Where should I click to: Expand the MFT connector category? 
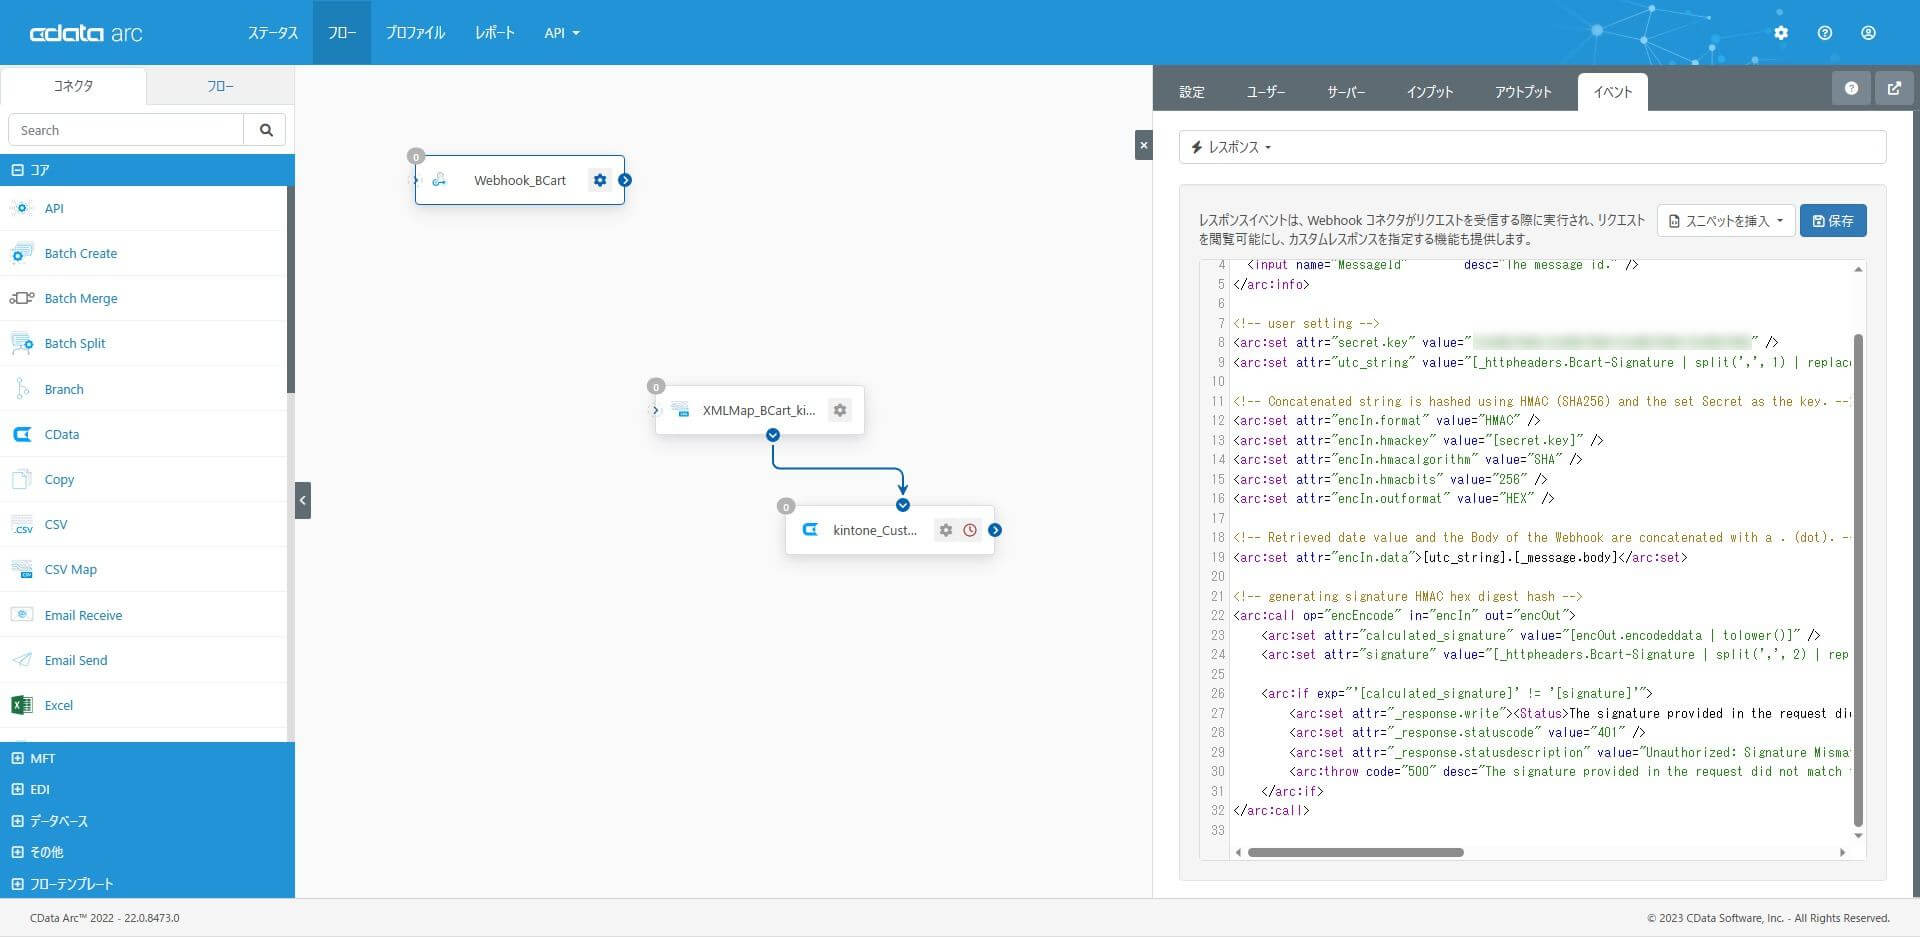[x=18, y=758]
